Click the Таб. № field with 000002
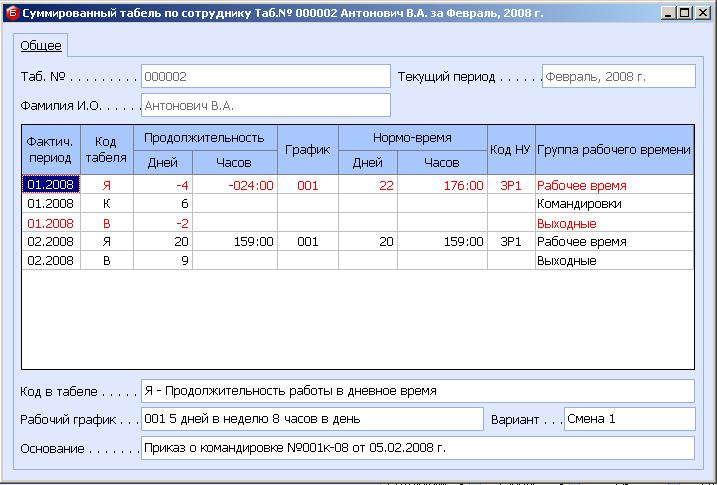 [265, 77]
